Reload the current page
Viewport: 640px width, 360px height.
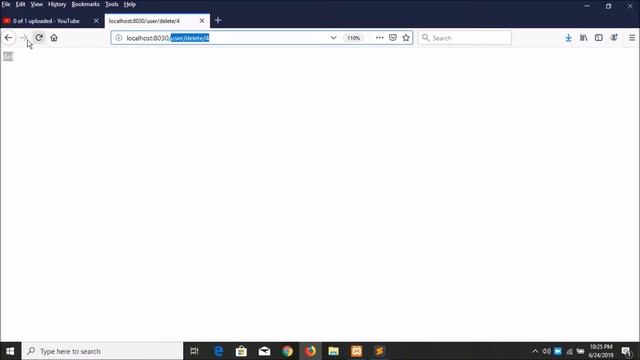click(x=39, y=38)
